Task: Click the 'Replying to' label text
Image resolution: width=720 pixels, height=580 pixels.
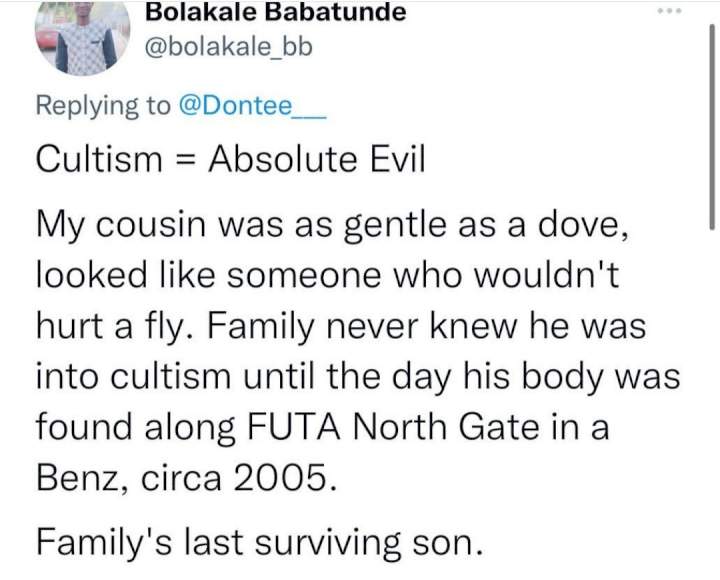Action: point(103,106)
